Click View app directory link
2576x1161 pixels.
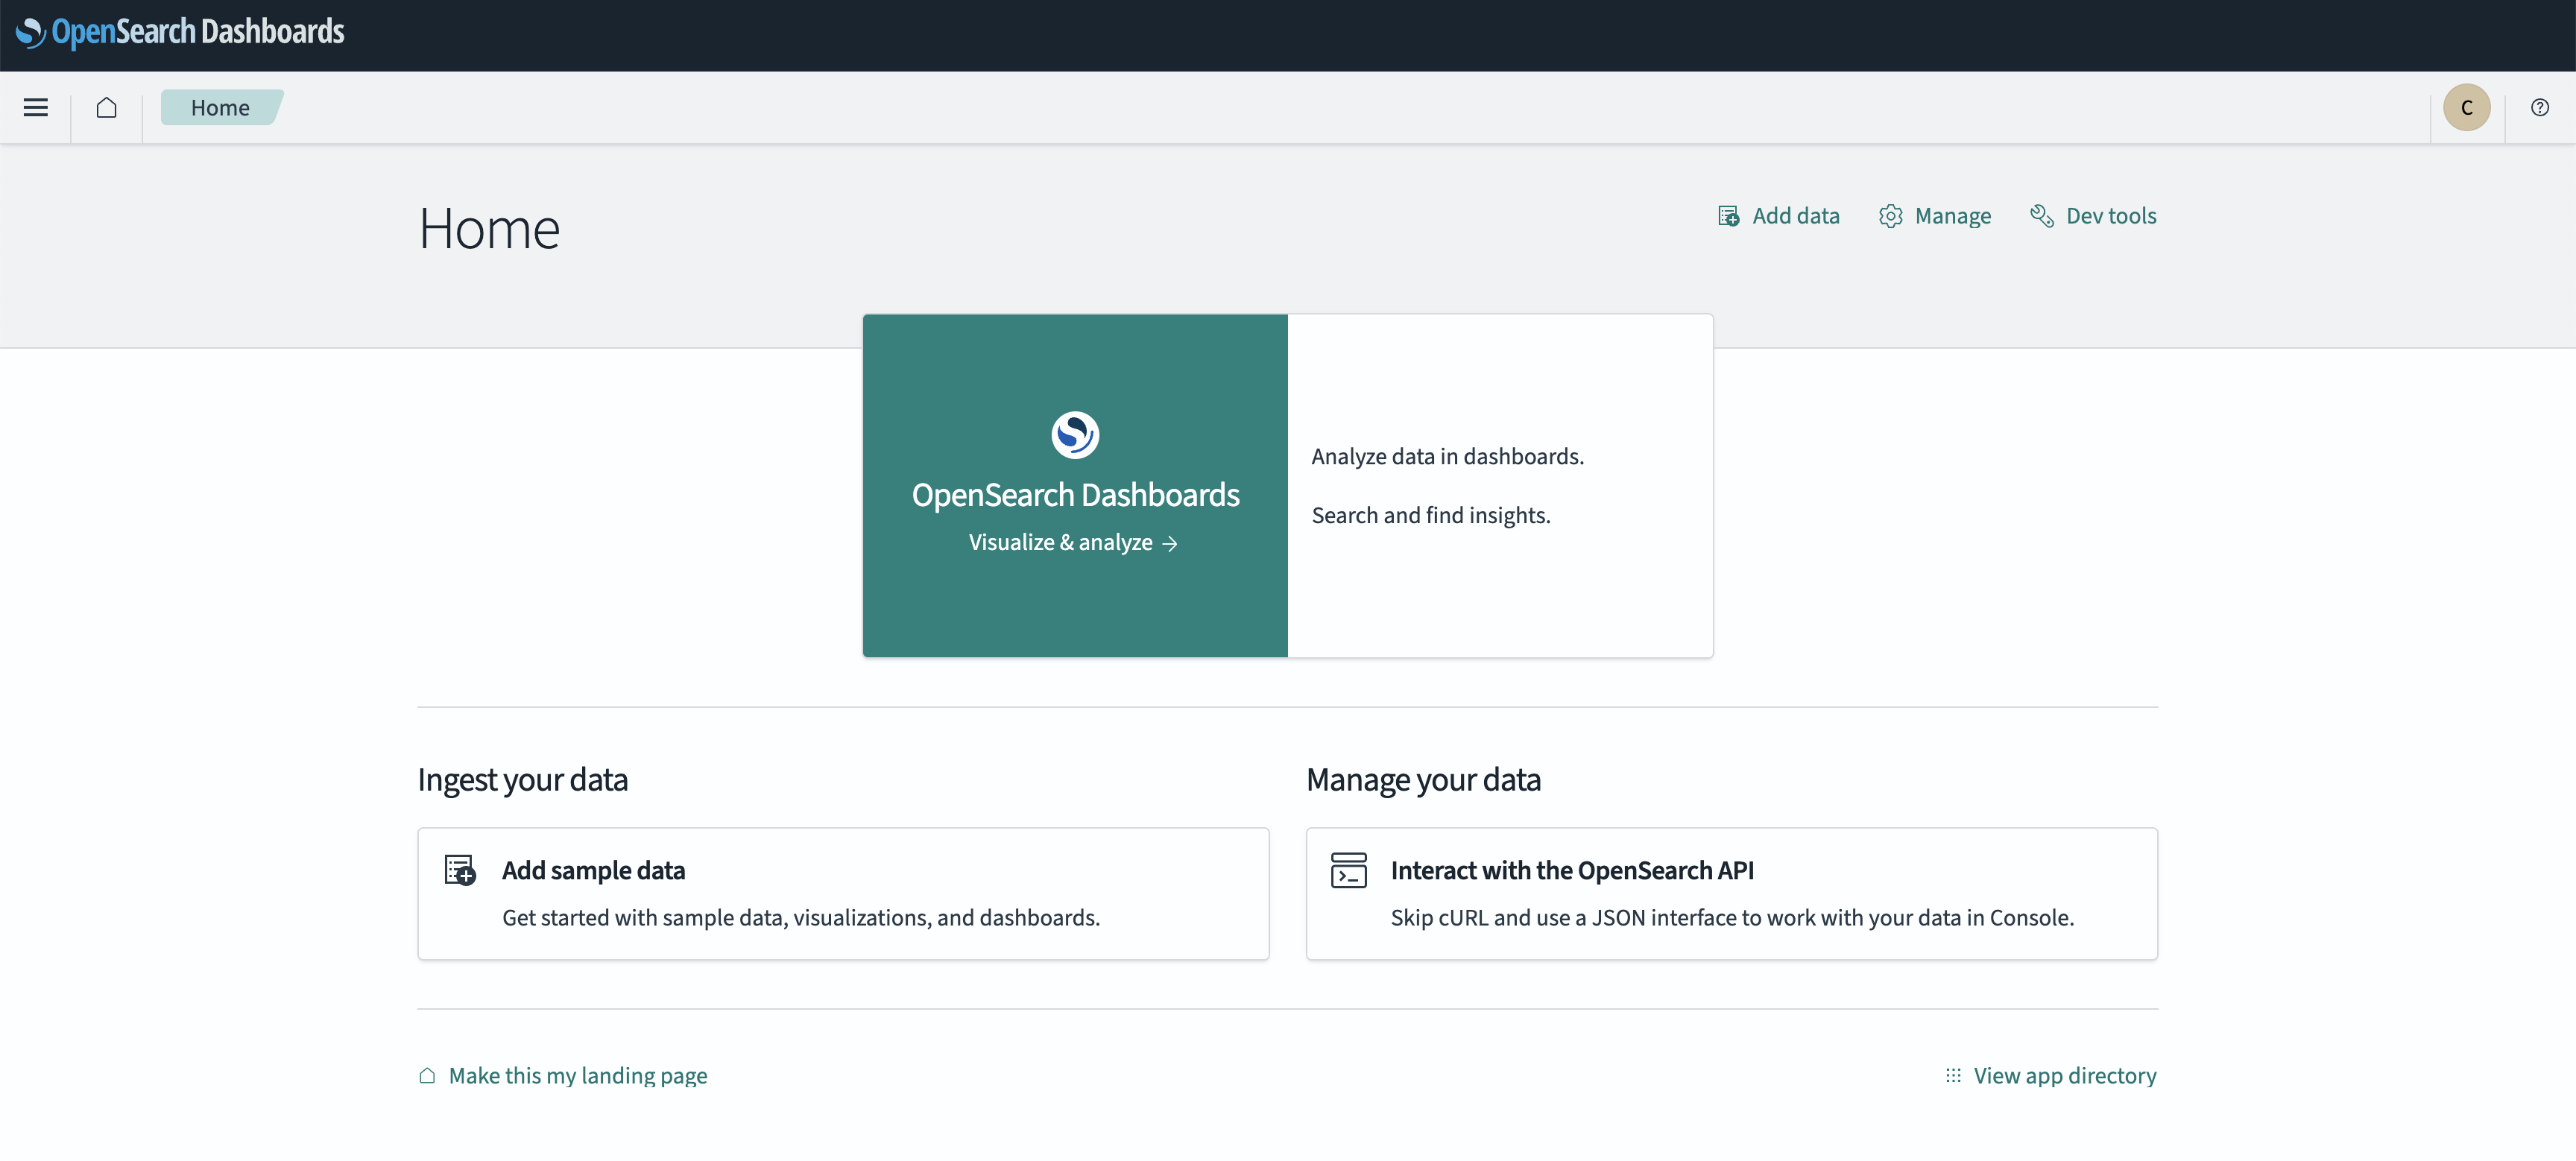tap(2064, 1075)
